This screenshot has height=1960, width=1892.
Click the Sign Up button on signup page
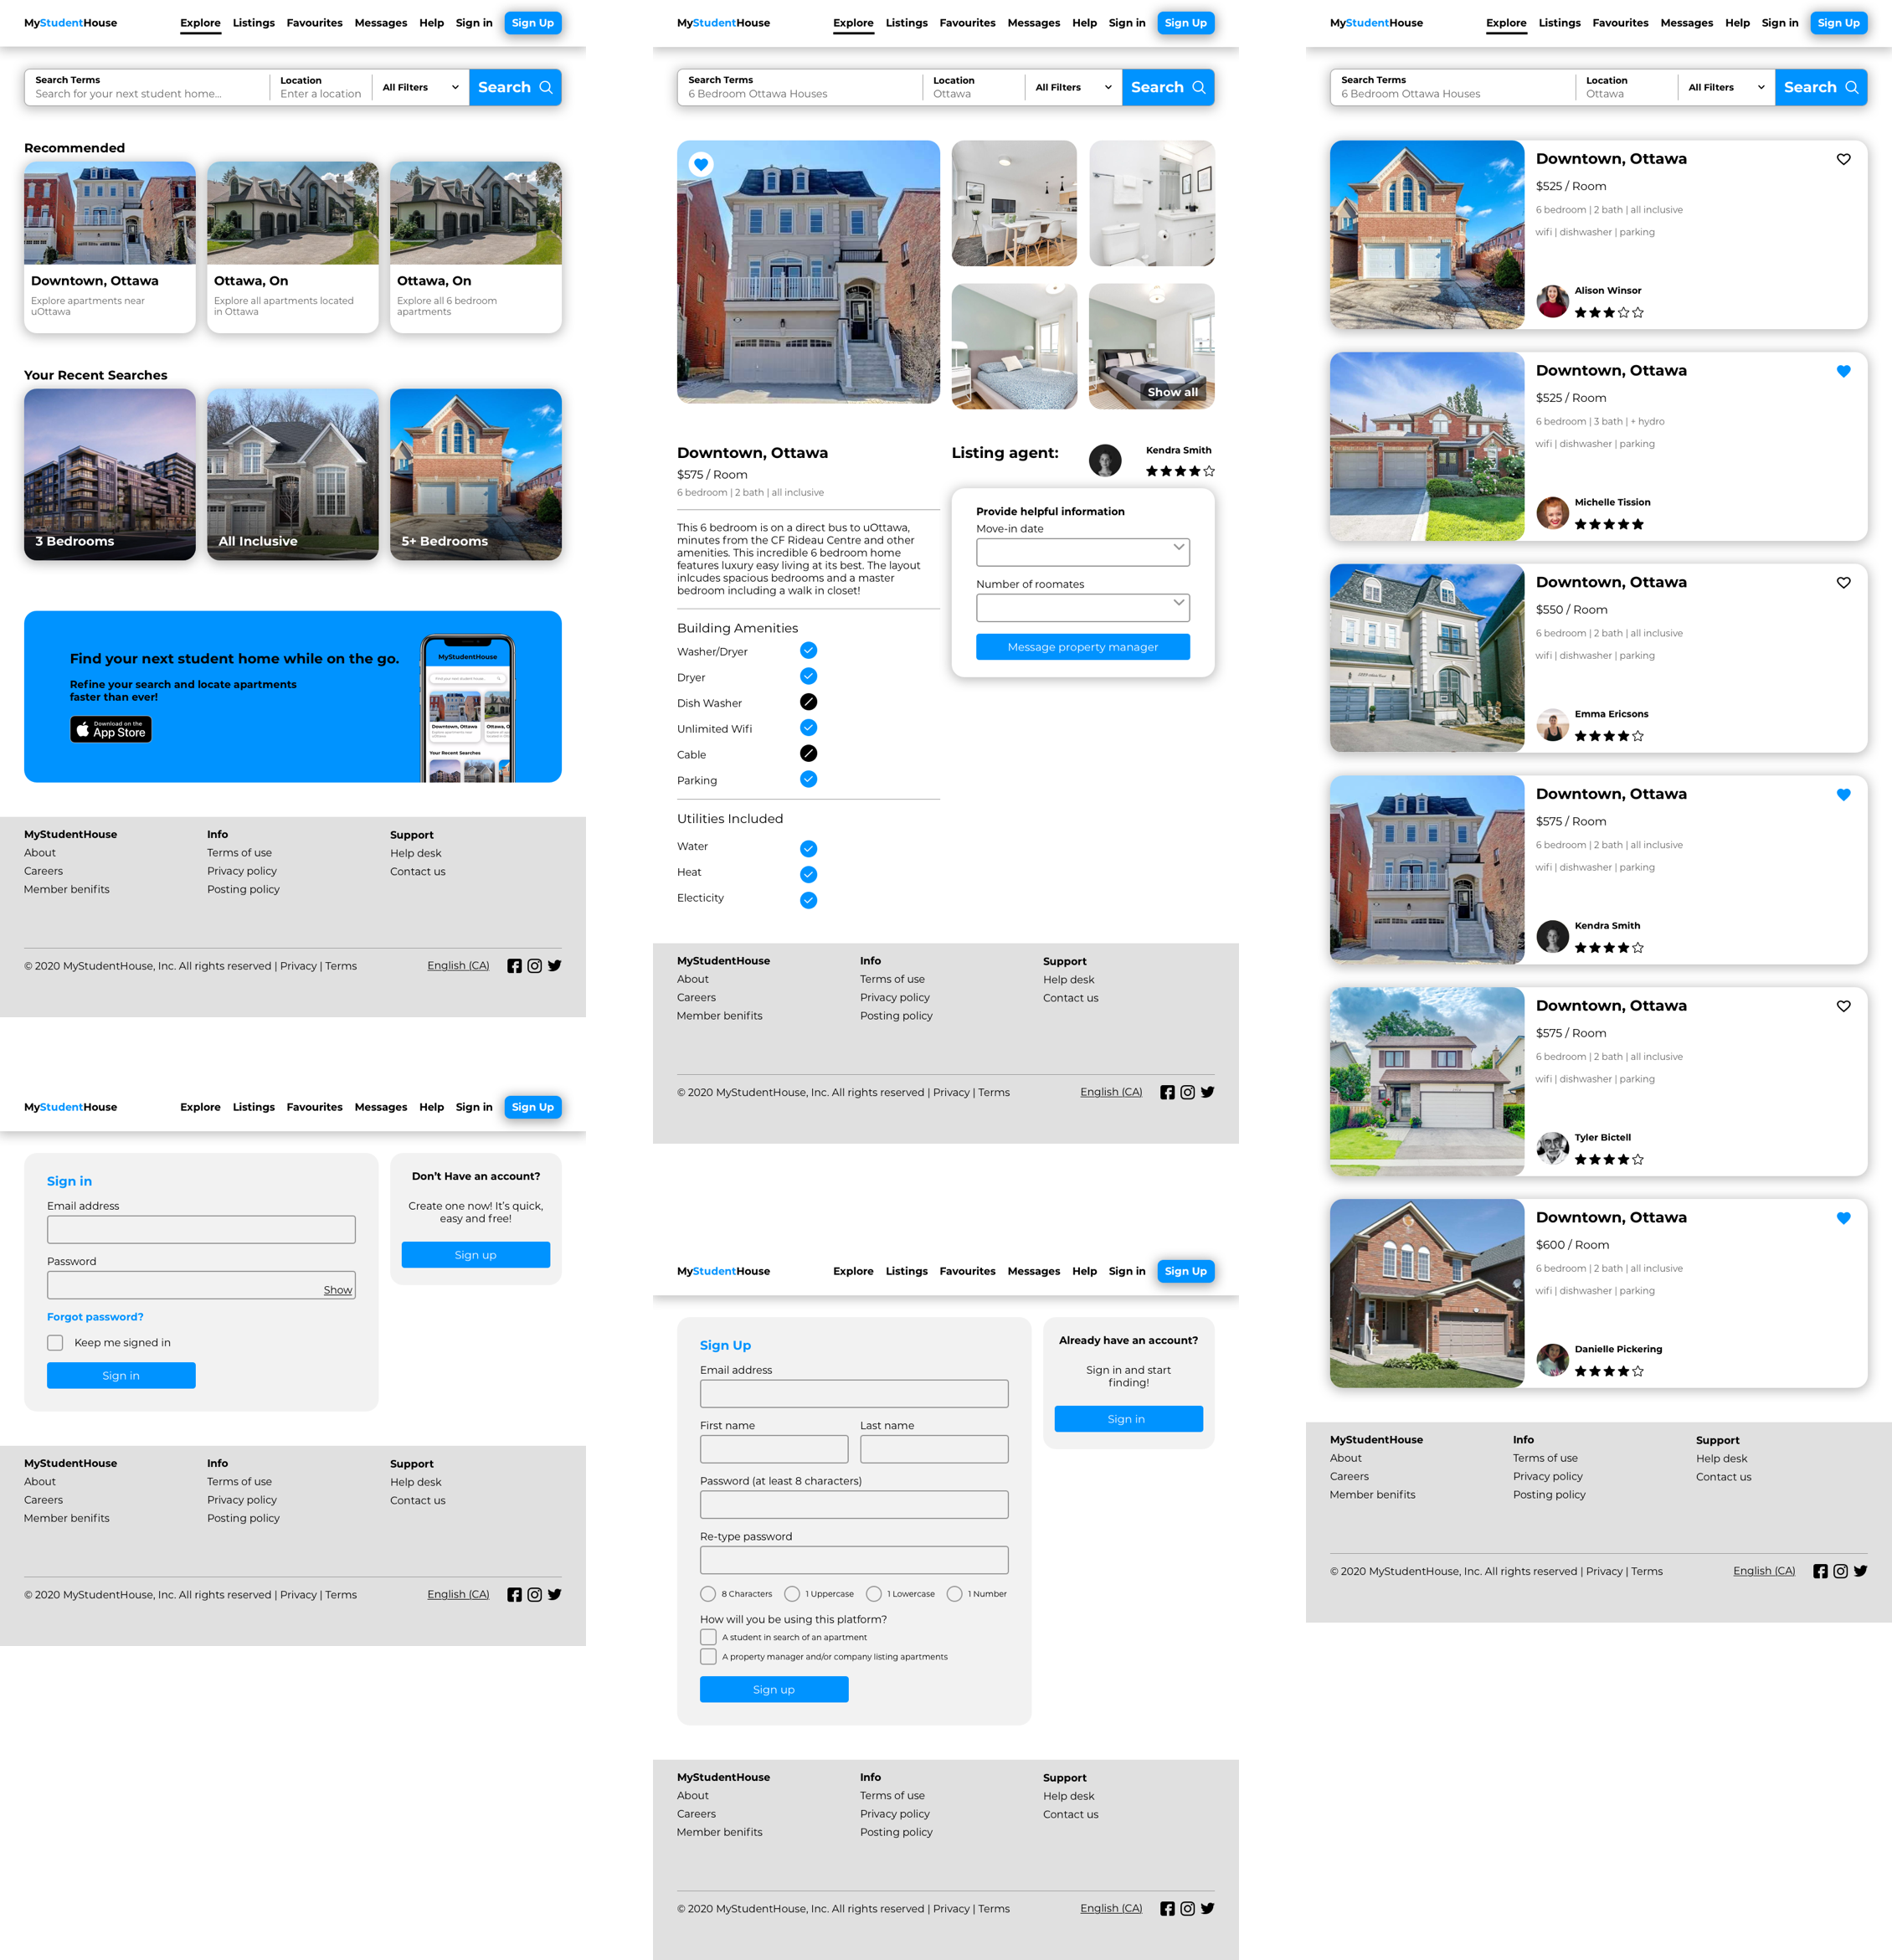pyautogui.click(x=774, y=1689)
